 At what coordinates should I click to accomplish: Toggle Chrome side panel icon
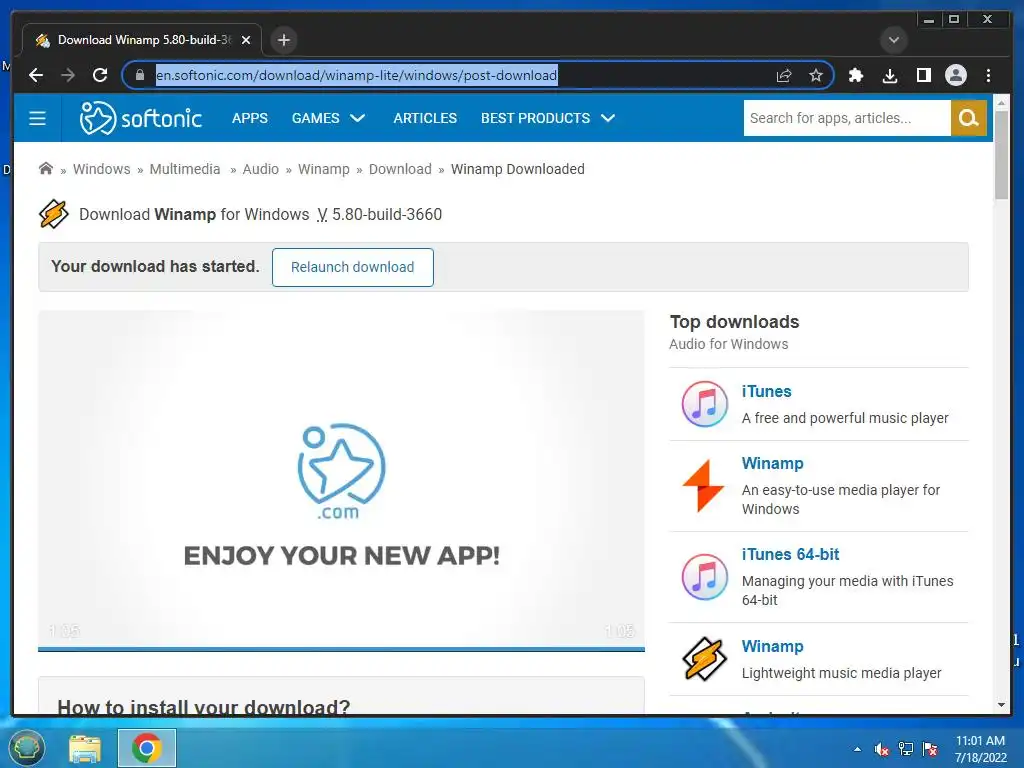tap(923, 75)
